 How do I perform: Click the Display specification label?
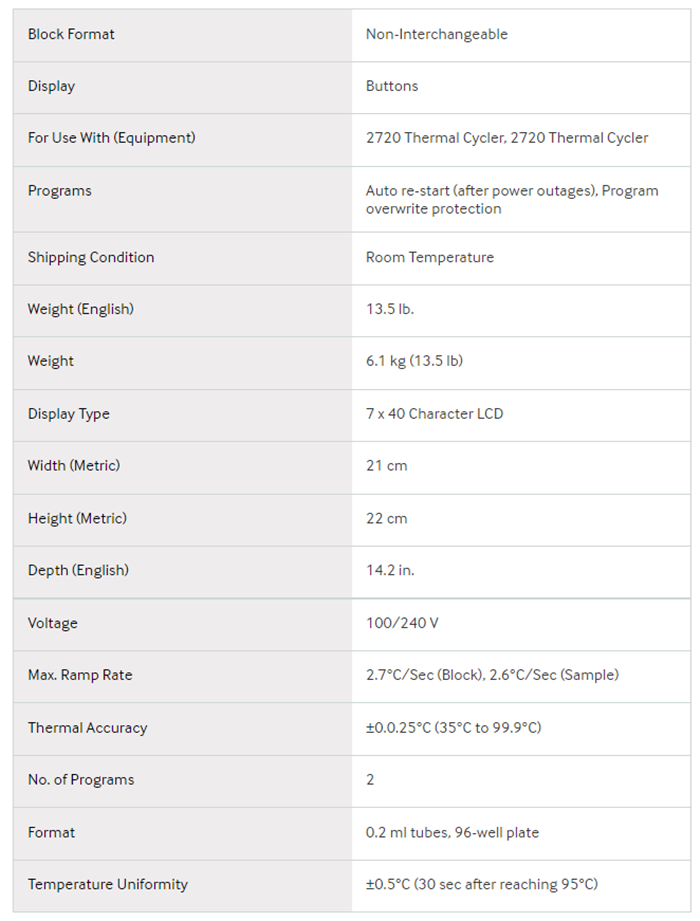pos(51,86)
